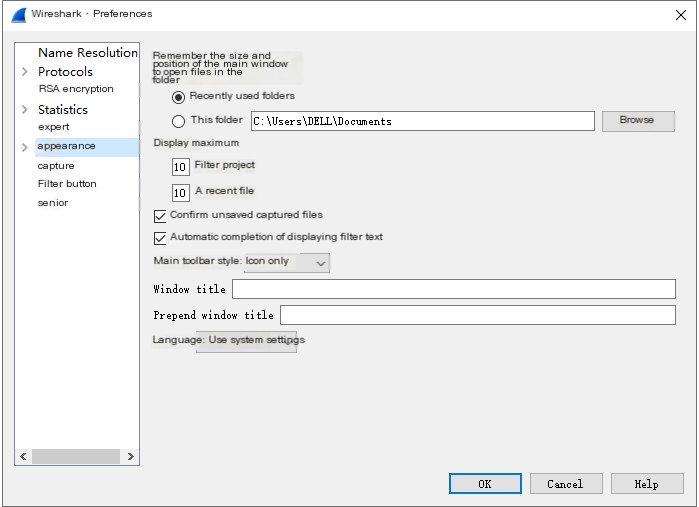Open the Language selection dropdown
Viewport: 699px width, 507px height.
coord(247,342)
